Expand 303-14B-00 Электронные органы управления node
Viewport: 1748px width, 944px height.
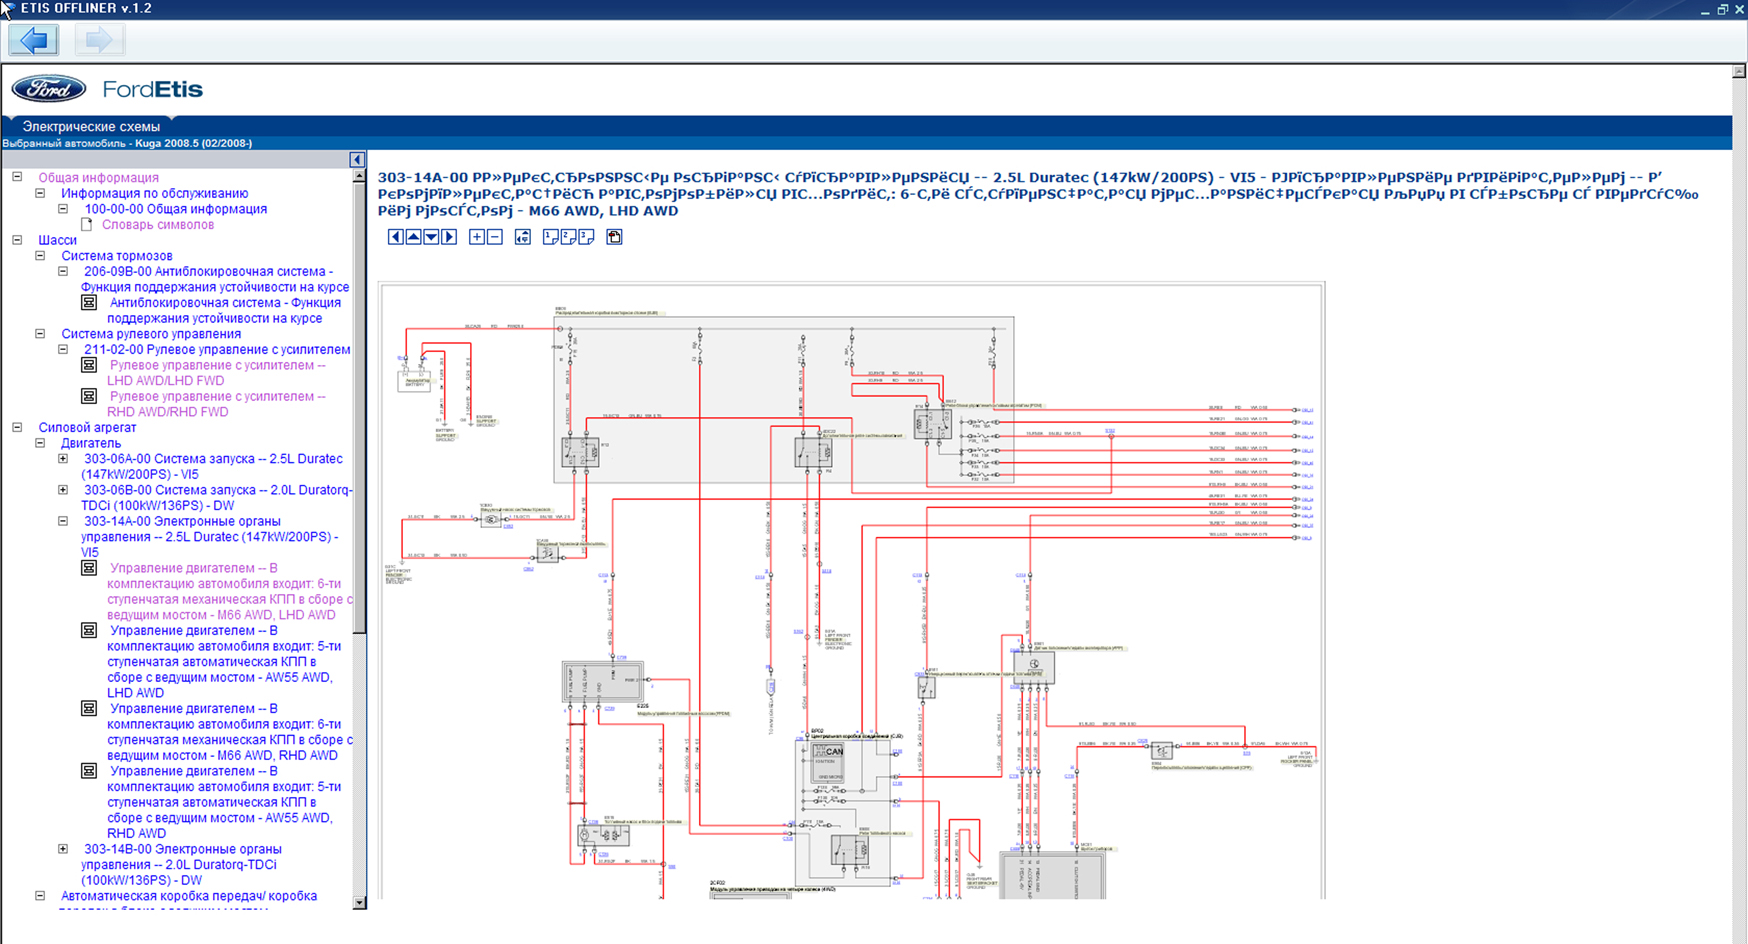tap(63, 849)
